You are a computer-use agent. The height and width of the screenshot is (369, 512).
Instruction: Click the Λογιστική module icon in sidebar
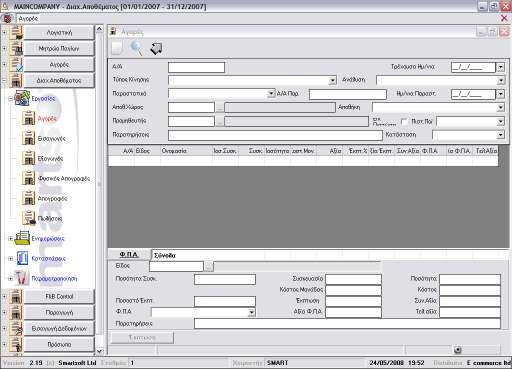[x=16, y=33]
